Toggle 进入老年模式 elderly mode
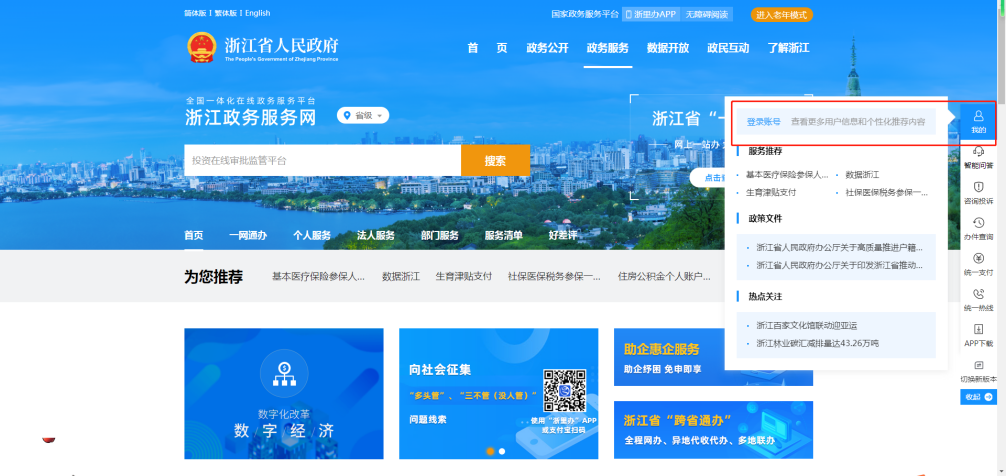 click(x=782, y=15)
